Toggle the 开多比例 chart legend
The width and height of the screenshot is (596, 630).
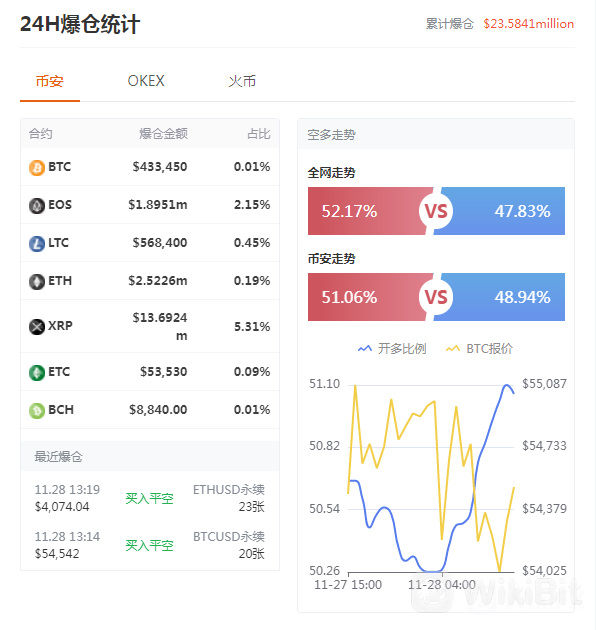click(x=392, y=349)
